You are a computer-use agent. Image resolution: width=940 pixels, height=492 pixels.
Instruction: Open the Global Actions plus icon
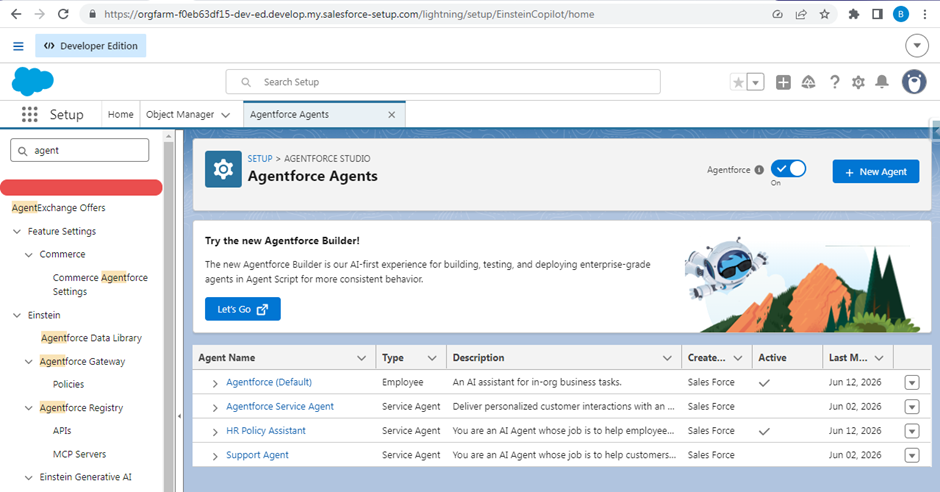(x=783, y=82)
